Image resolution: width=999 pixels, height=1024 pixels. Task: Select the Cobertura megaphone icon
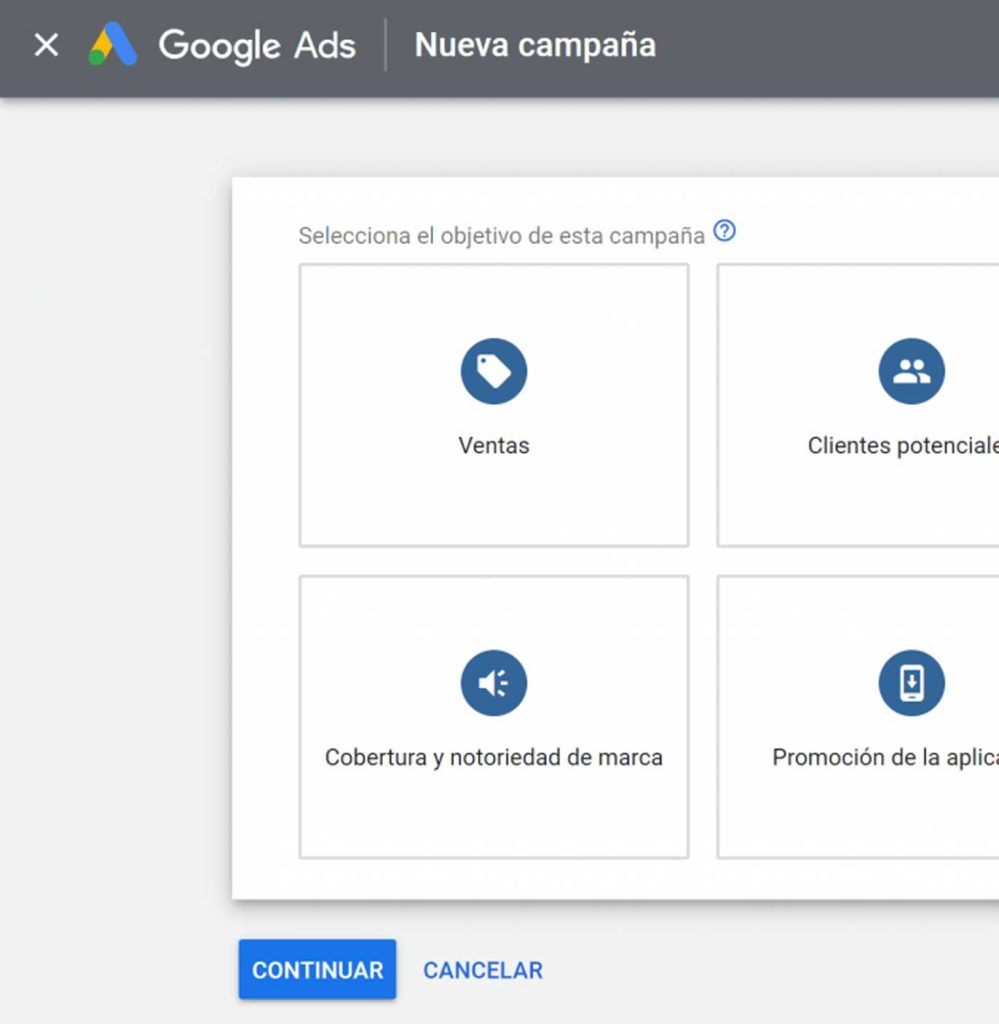pos(494,682)
